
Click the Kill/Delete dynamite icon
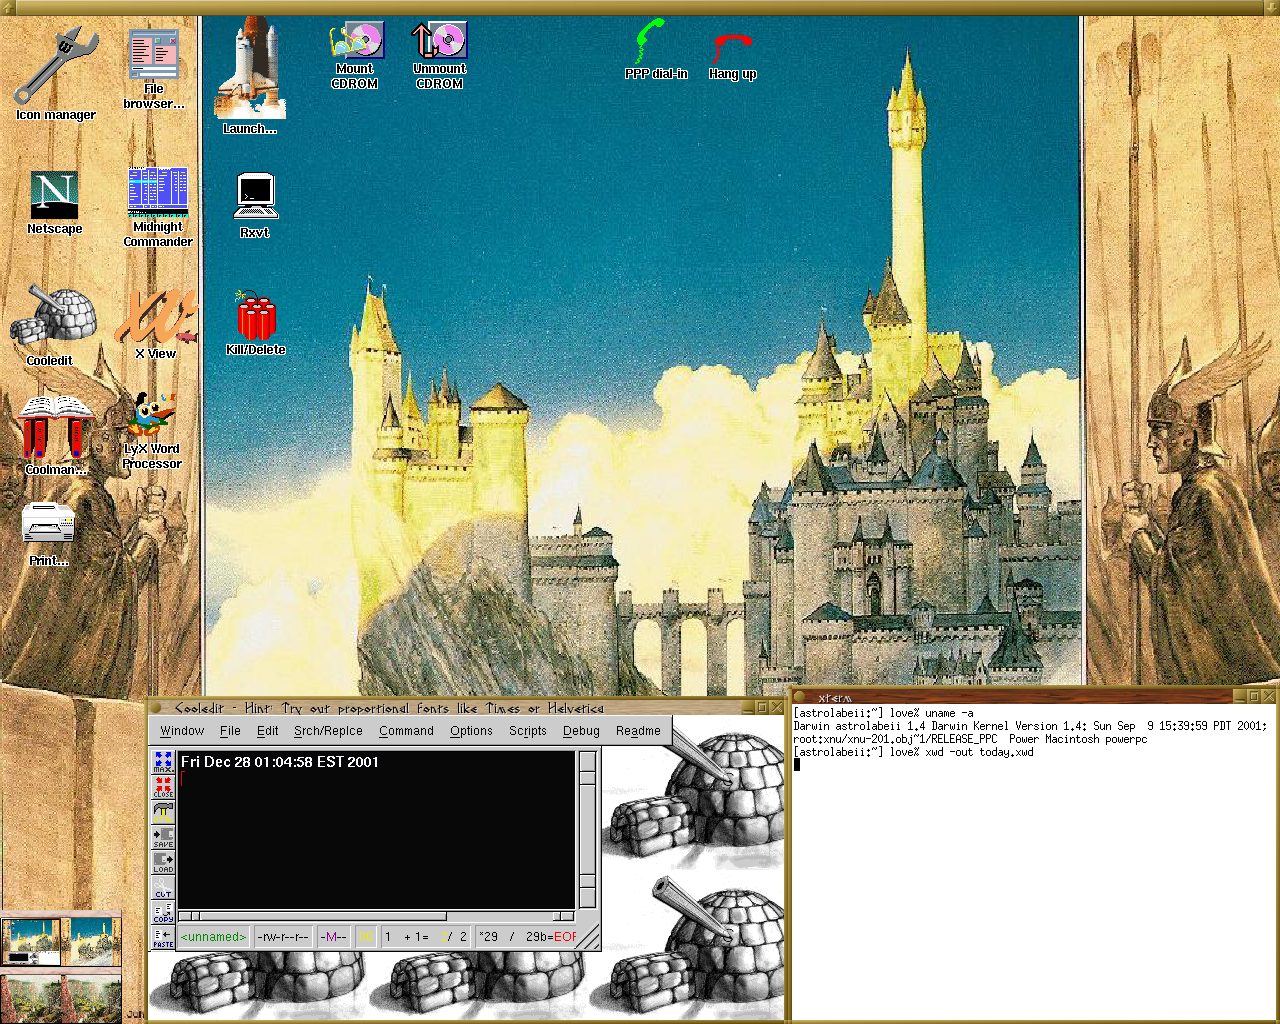tap(256, 316)
